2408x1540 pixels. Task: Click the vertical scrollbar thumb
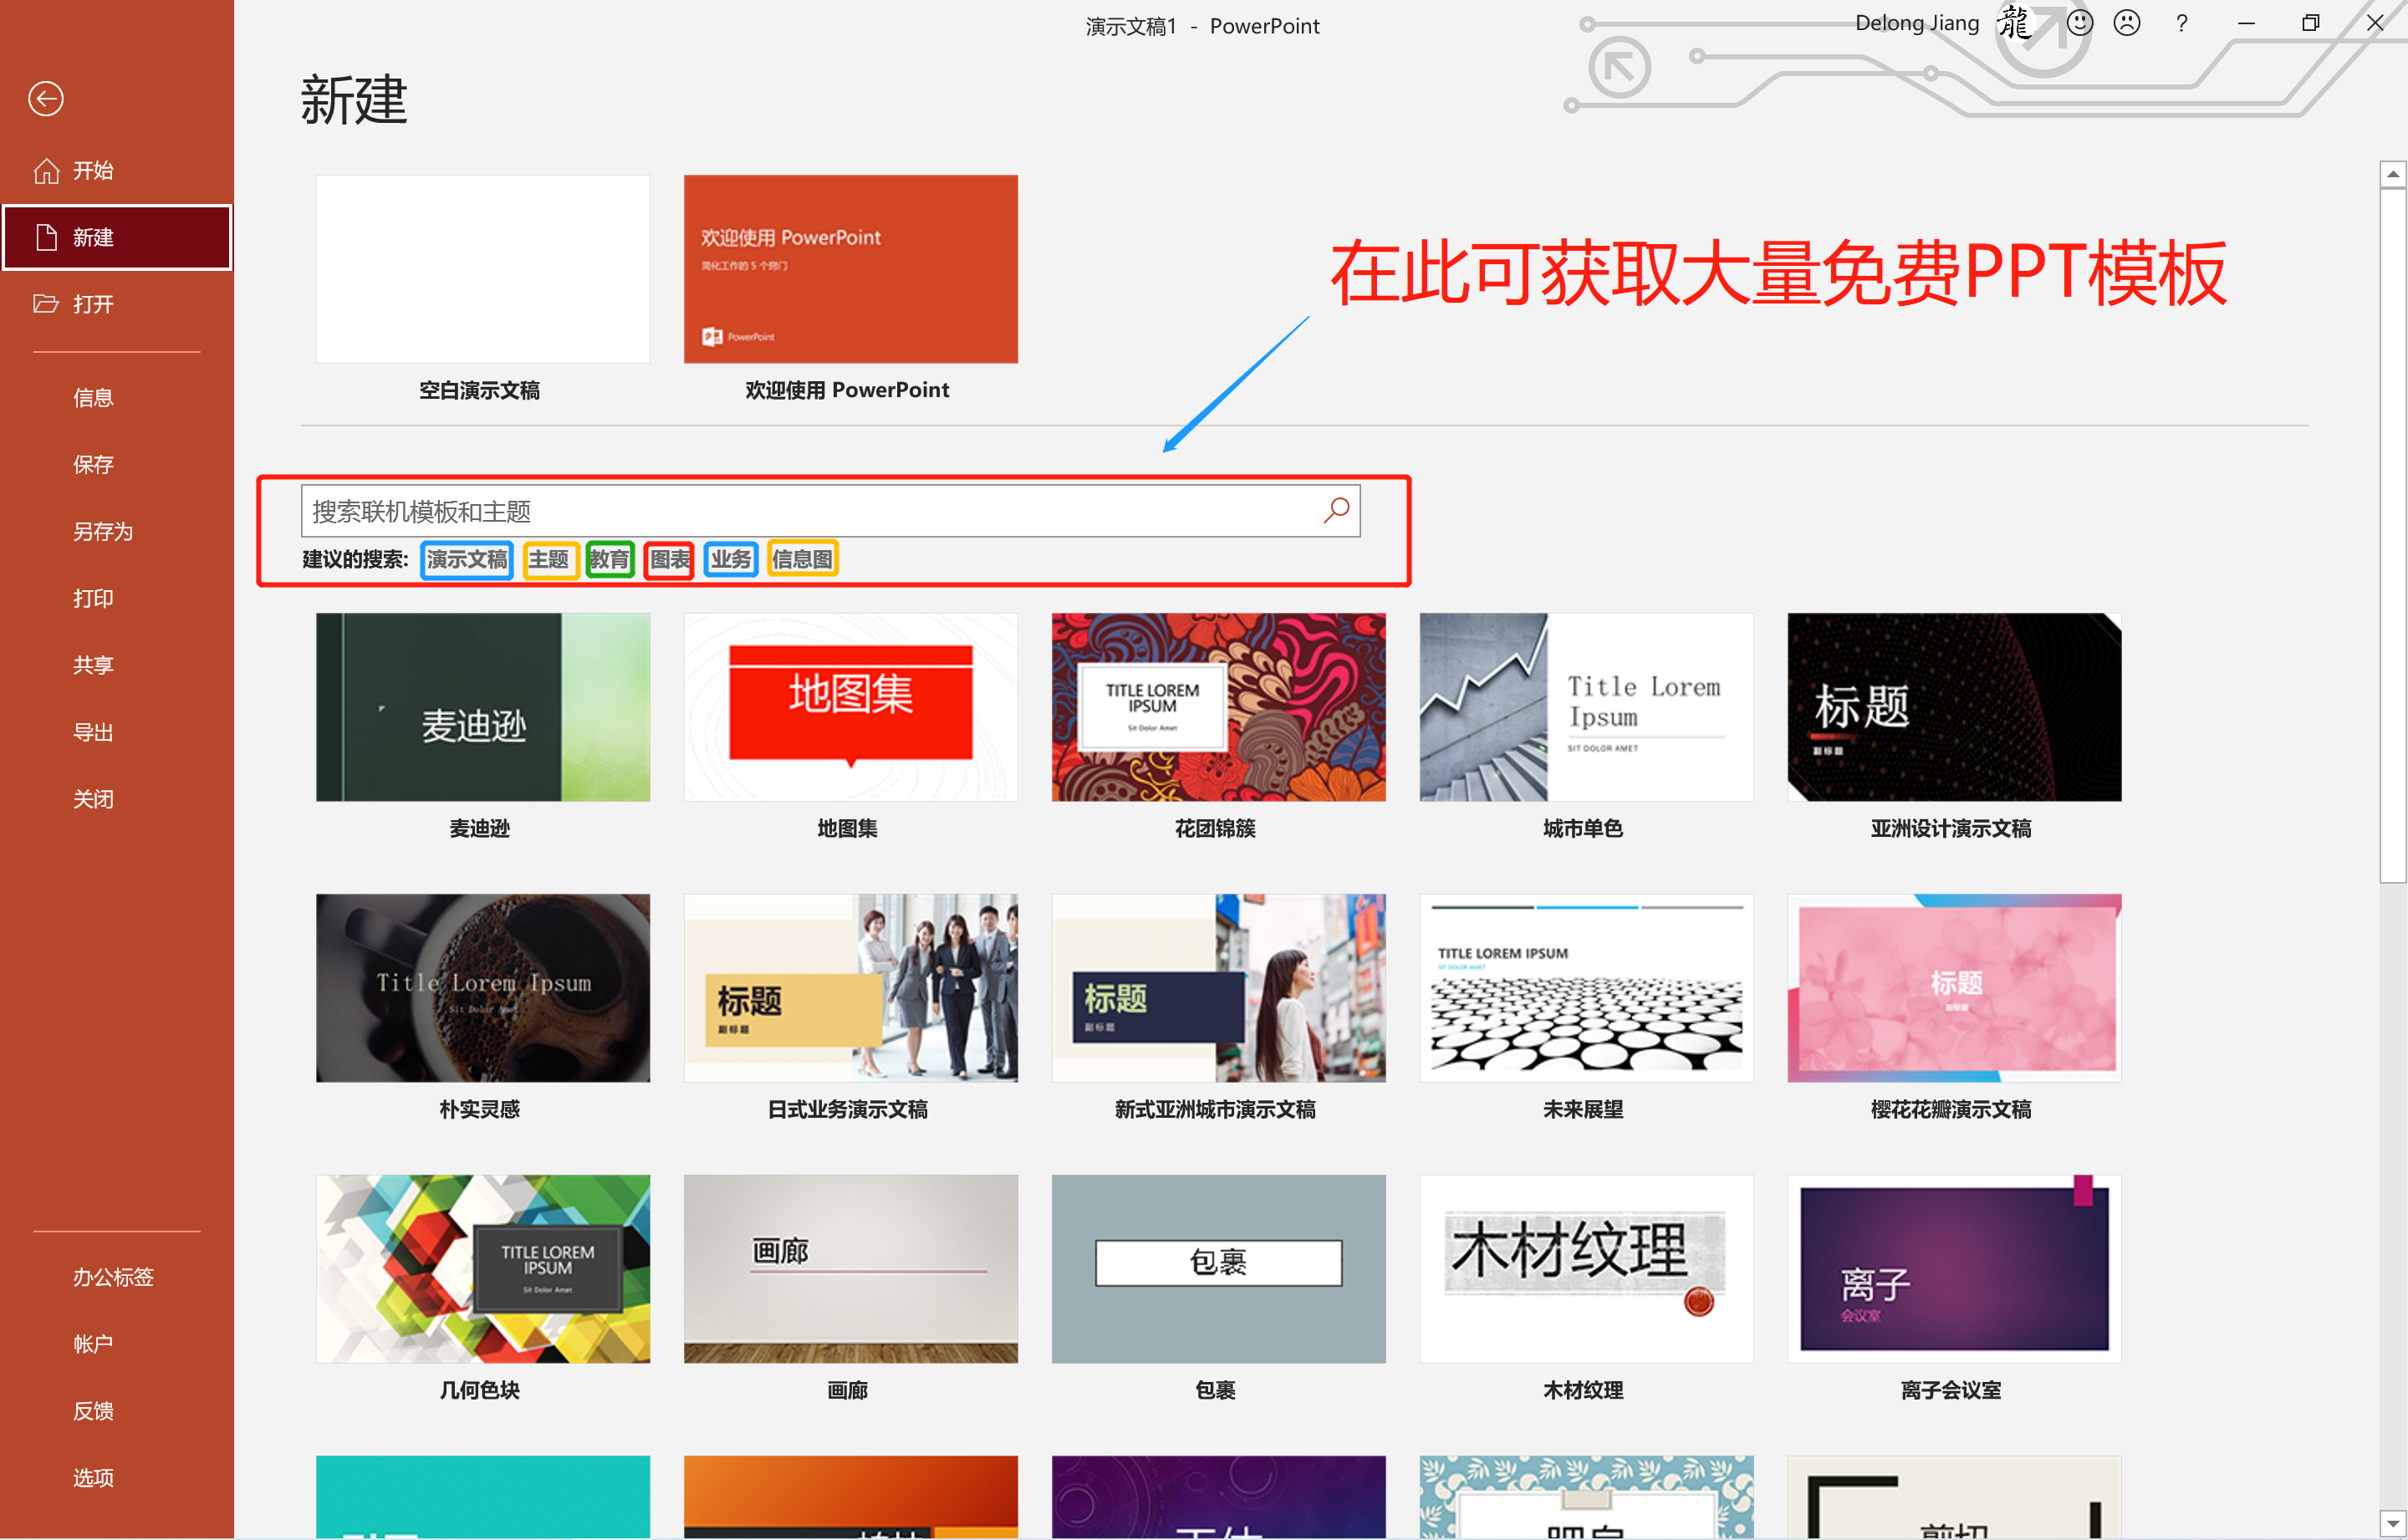pyautogui.click(x=2392, y=536)
